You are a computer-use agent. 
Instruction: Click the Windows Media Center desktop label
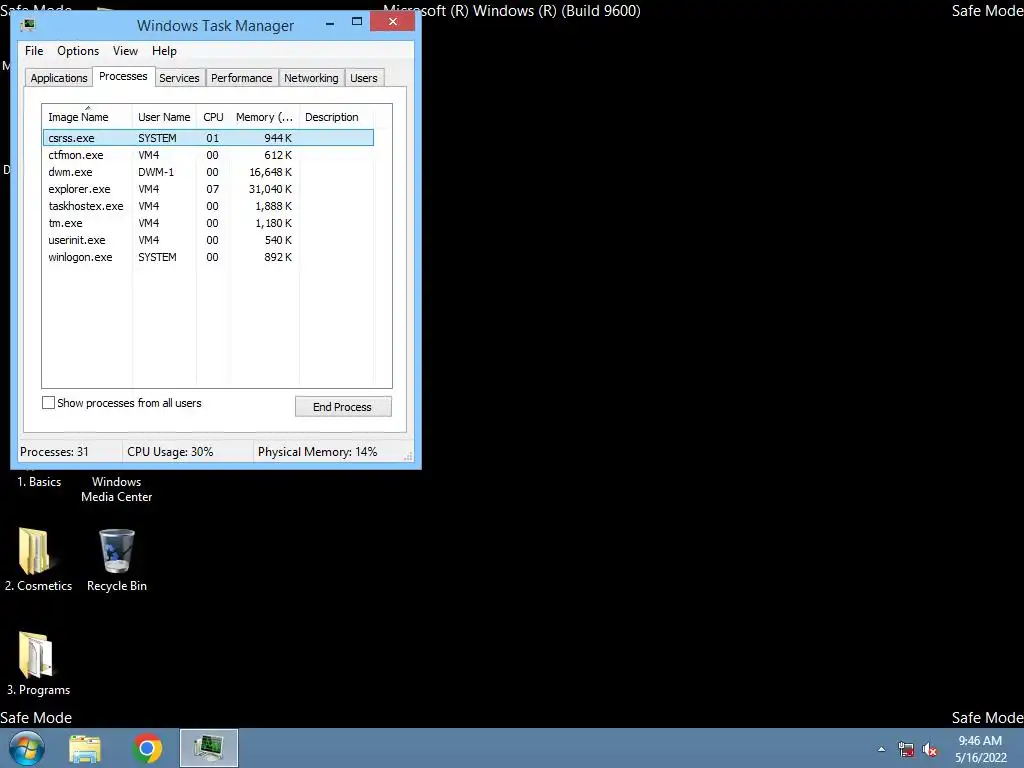pyautogui.click(x=116, y=489)
